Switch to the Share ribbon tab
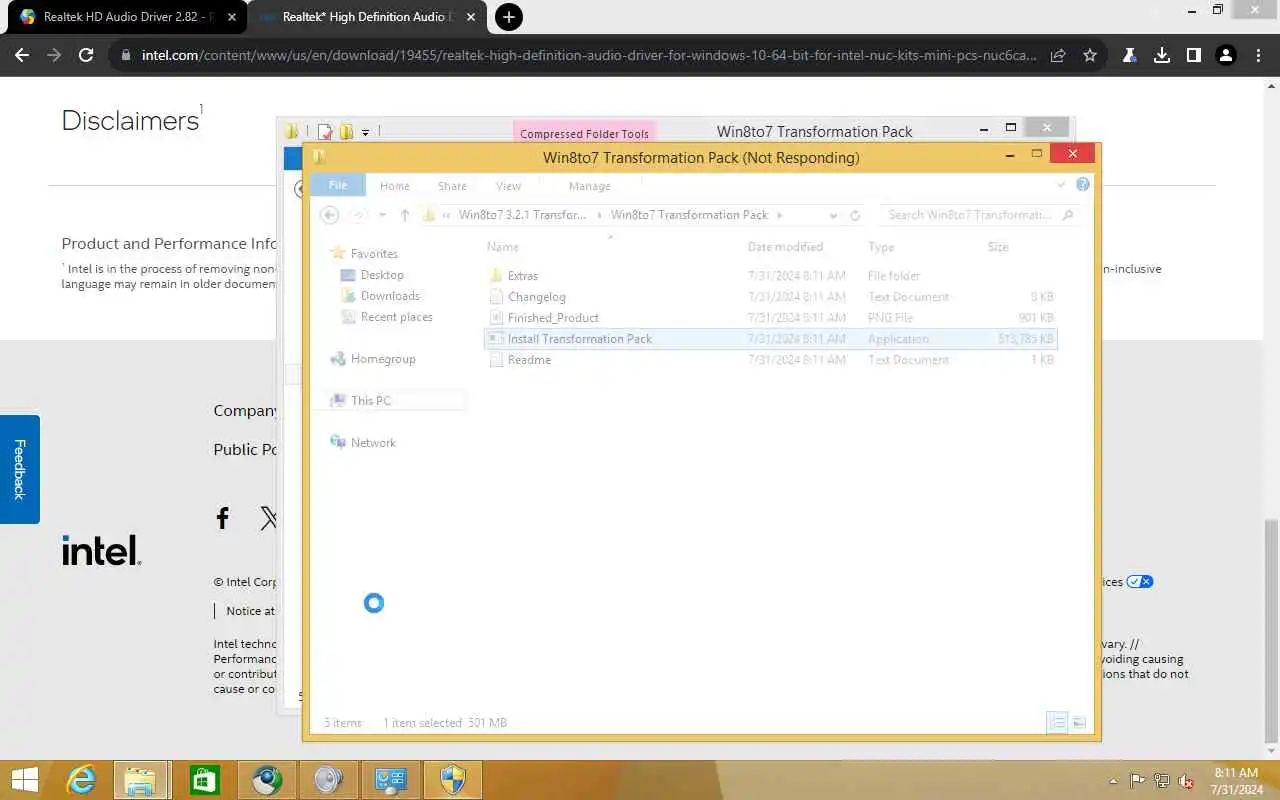 click(452, 186)
